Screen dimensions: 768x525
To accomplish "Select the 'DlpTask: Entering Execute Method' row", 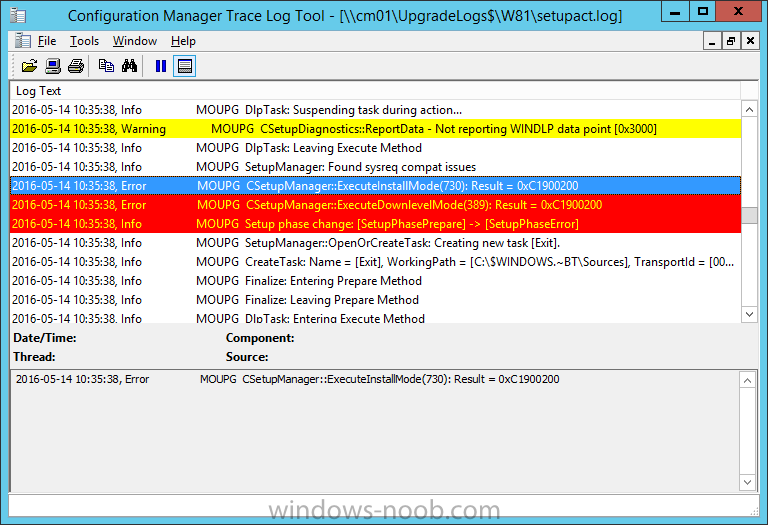I will click(x=375, y=317).
